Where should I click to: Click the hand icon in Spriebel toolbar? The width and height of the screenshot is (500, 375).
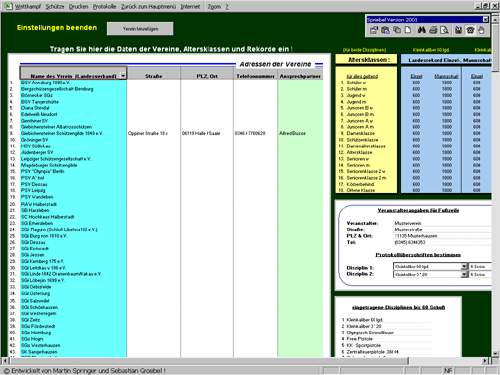481,30
